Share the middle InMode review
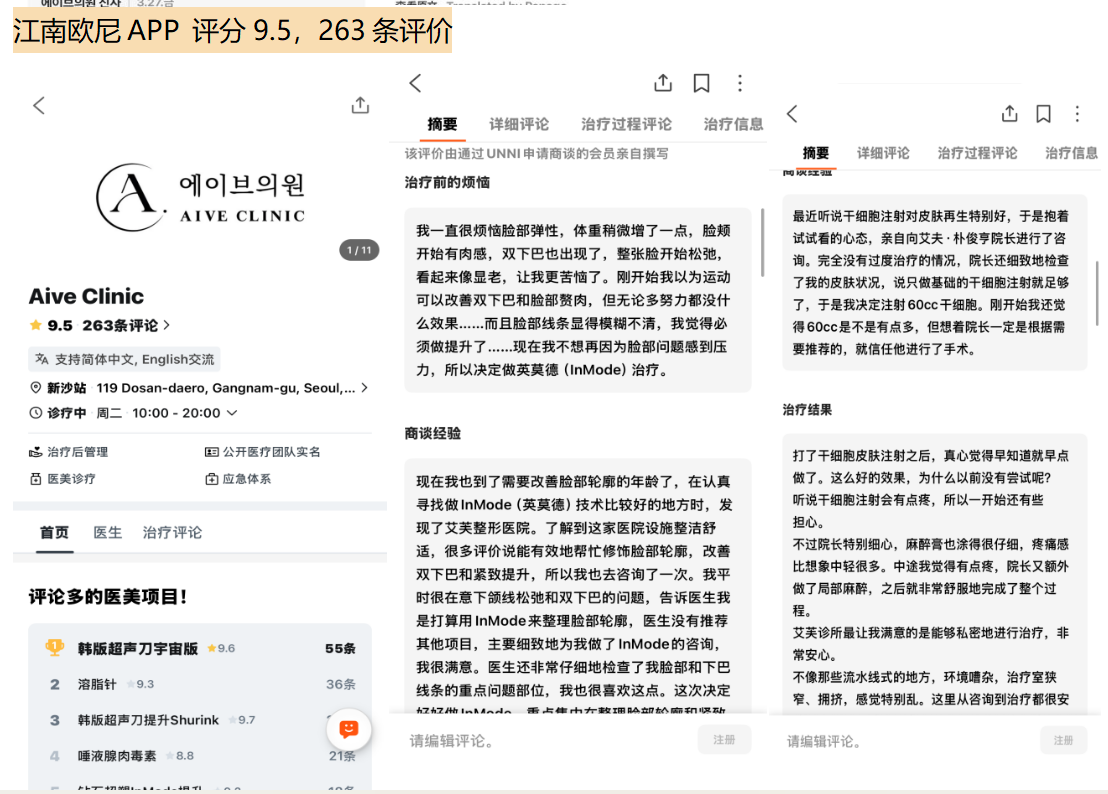The height and width of the screenshot is (794, 1108). click(663, 83)
